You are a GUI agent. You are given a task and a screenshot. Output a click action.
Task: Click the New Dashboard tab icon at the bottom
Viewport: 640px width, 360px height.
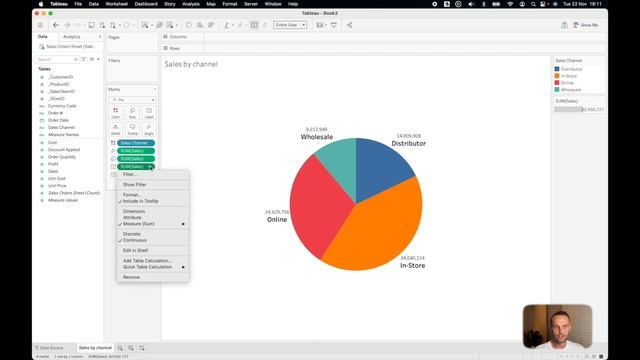click(x=131, y=348)
